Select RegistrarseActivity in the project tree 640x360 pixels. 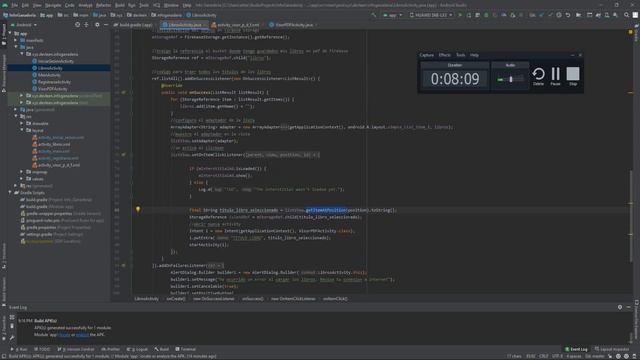click(54, 82)
